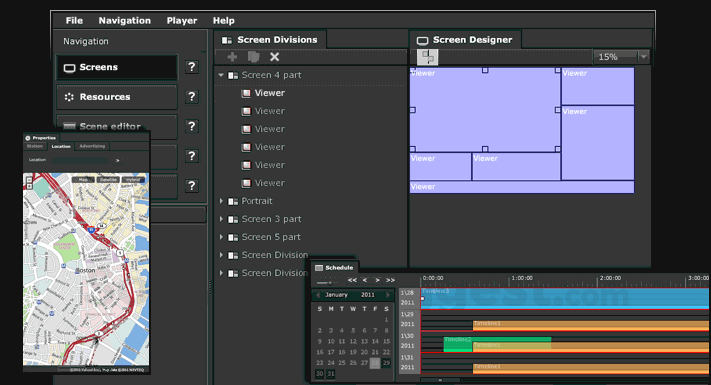Screen dimensions: 711x385
Task: Select January 29 in the calendar
Action: click(386, 363)
